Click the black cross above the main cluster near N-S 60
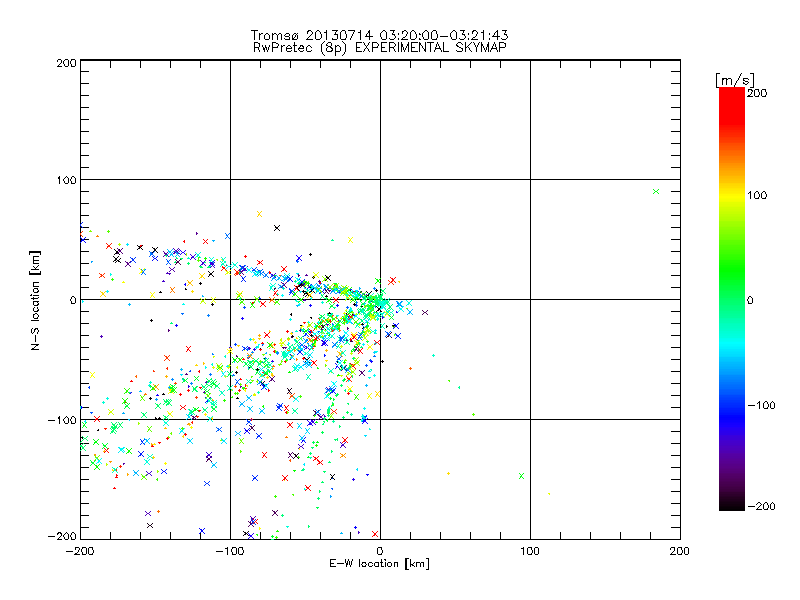Screen dimensions: 800x600 pos(277,228)
